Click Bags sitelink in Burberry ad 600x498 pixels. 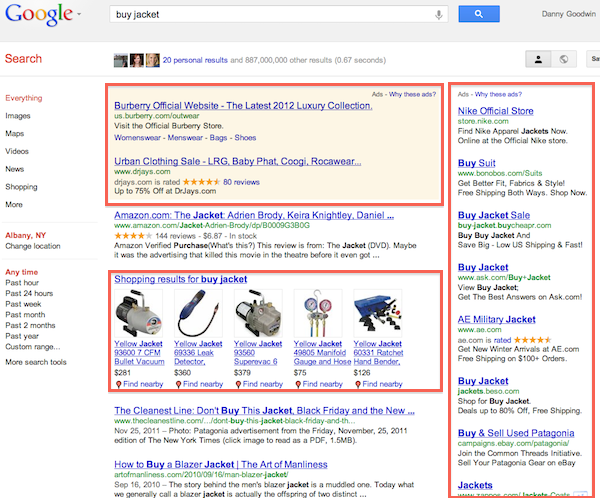(x=218, y=138)
